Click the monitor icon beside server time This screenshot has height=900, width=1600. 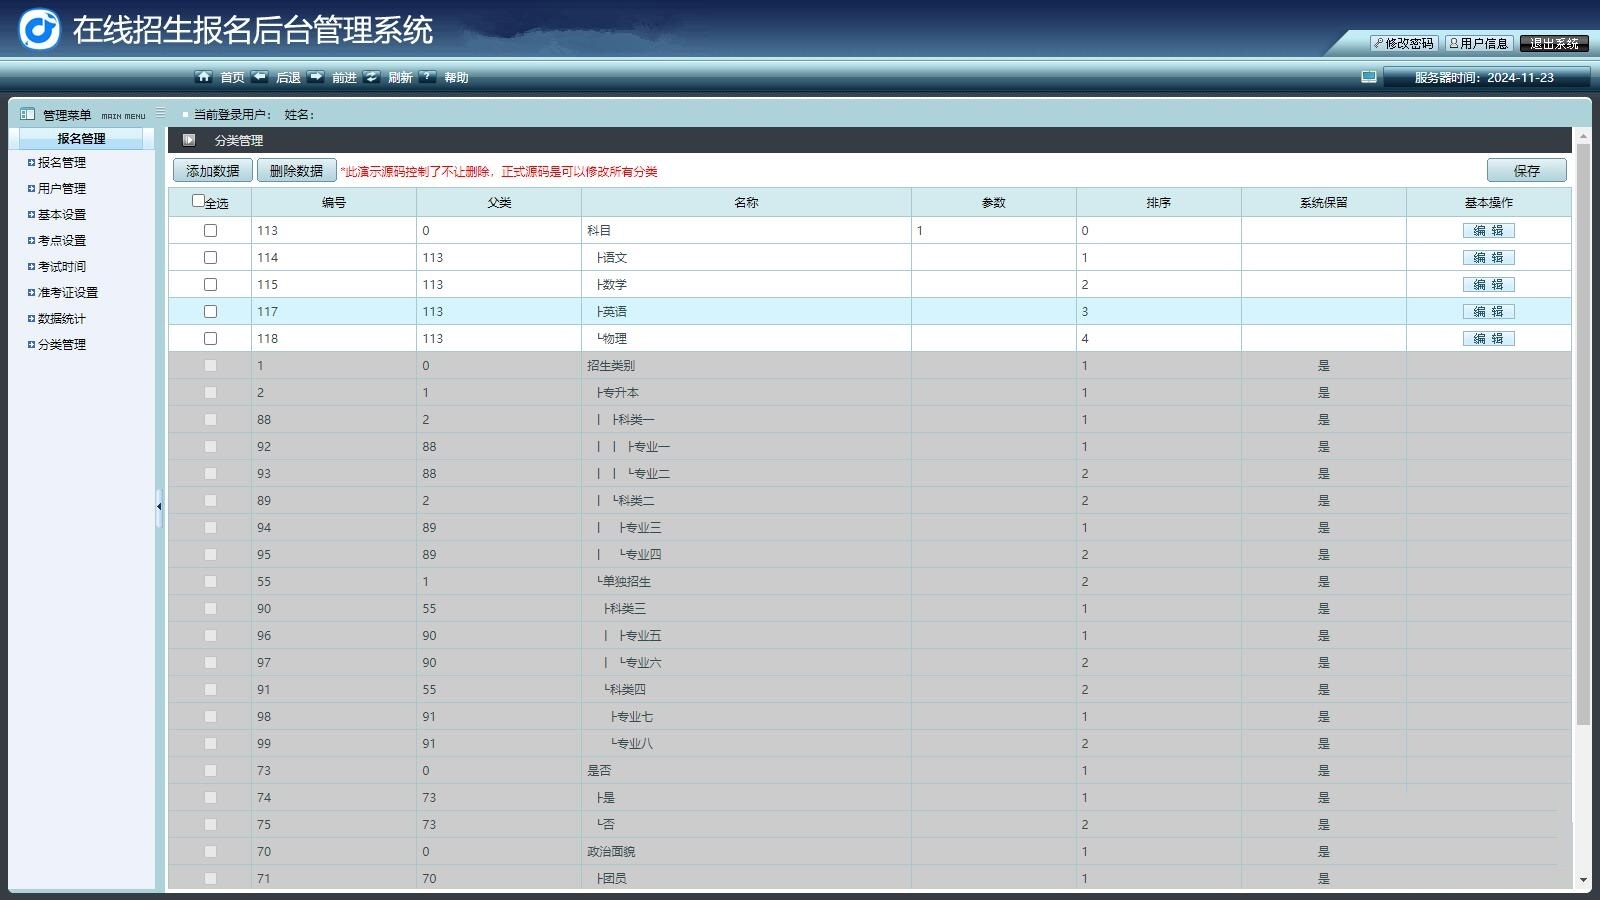pos(1369,77)
